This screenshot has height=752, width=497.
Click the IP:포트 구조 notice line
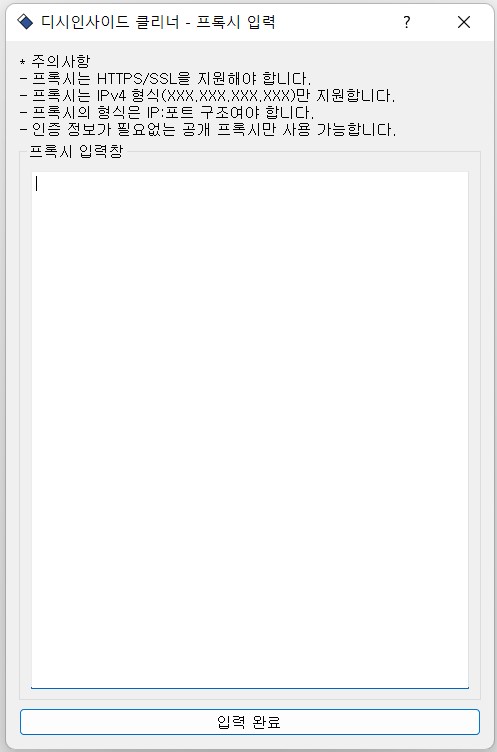167,113
